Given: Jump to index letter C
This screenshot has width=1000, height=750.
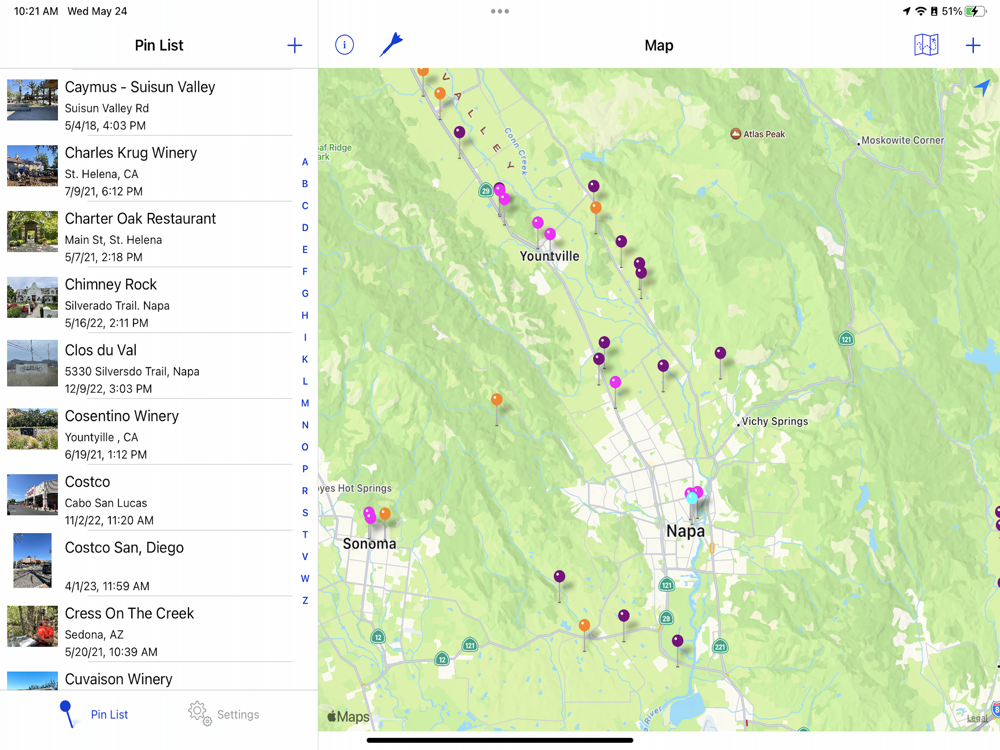Looking at the screenshot, I should point(305,205).
